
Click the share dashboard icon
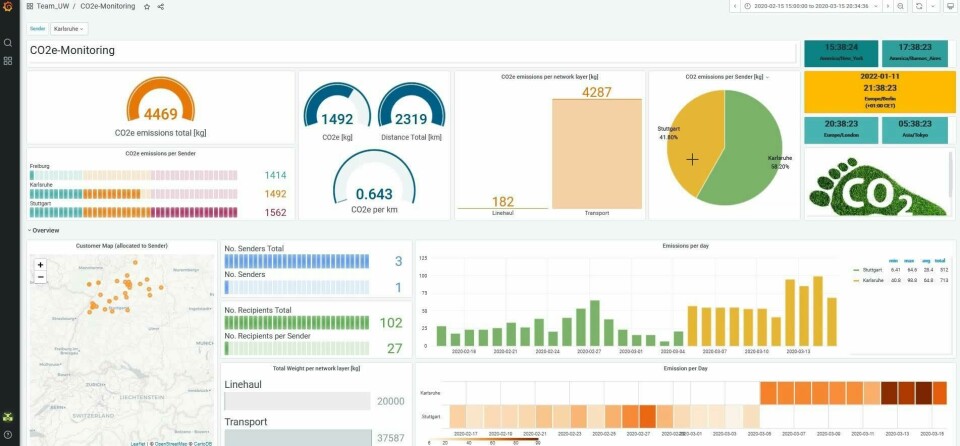point(161,7)
